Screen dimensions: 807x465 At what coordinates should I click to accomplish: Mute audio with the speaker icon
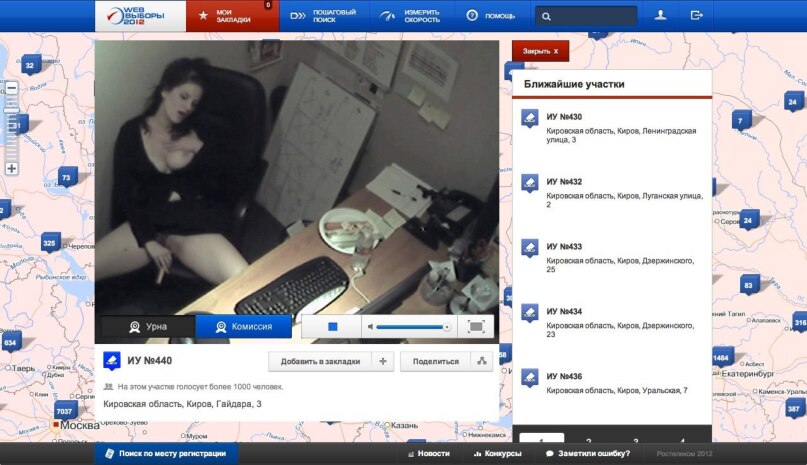(x=371, y=326)
